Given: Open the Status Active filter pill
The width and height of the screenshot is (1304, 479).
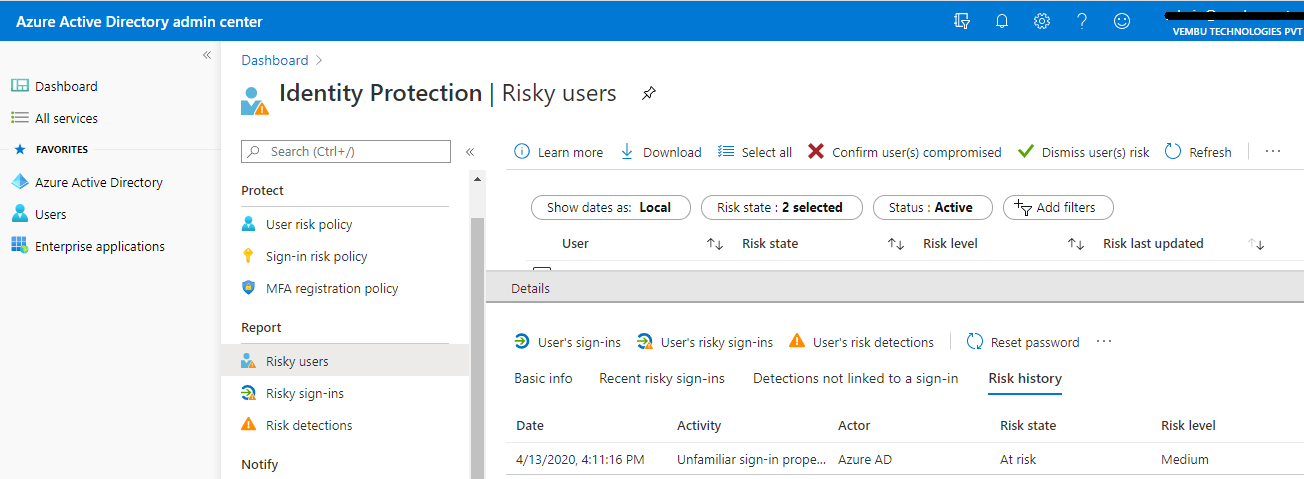Looking at the screenshot, I should pyautogui.click(x=932, y=208).
